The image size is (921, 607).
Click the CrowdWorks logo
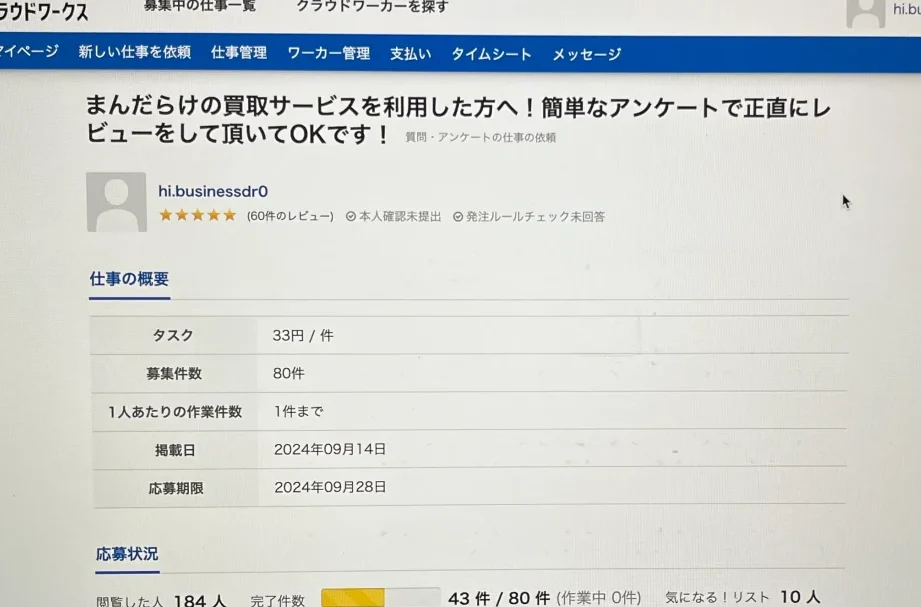pos(44,12)
